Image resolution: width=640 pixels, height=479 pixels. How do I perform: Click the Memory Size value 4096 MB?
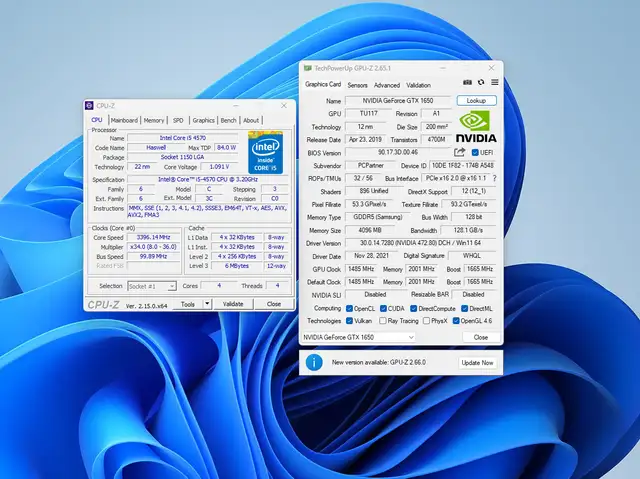[370, 230]
